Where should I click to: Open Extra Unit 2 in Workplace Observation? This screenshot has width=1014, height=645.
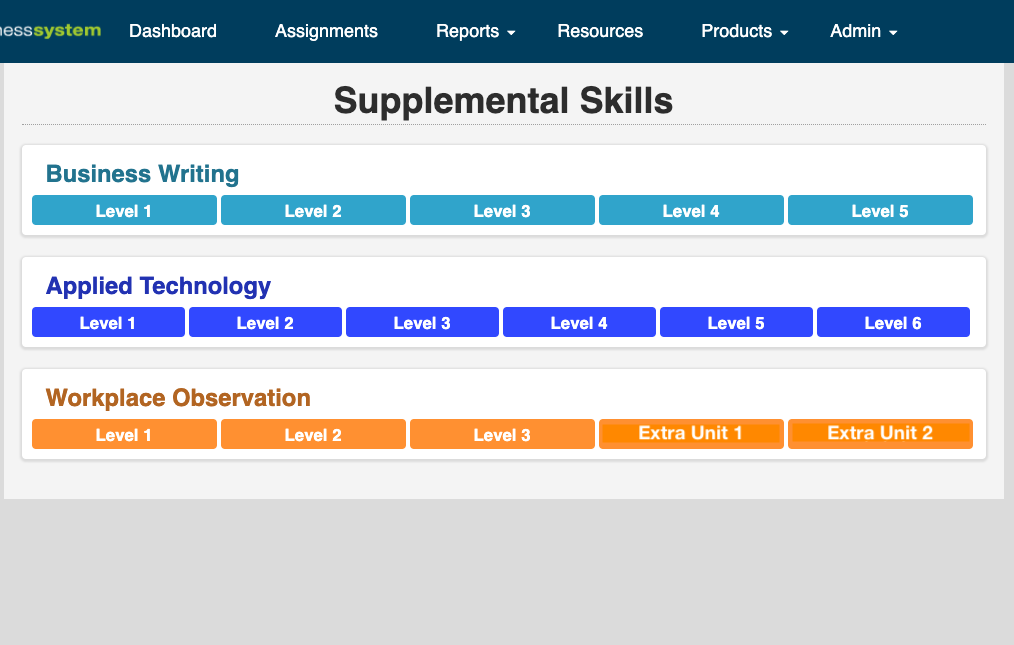(880, 434)
